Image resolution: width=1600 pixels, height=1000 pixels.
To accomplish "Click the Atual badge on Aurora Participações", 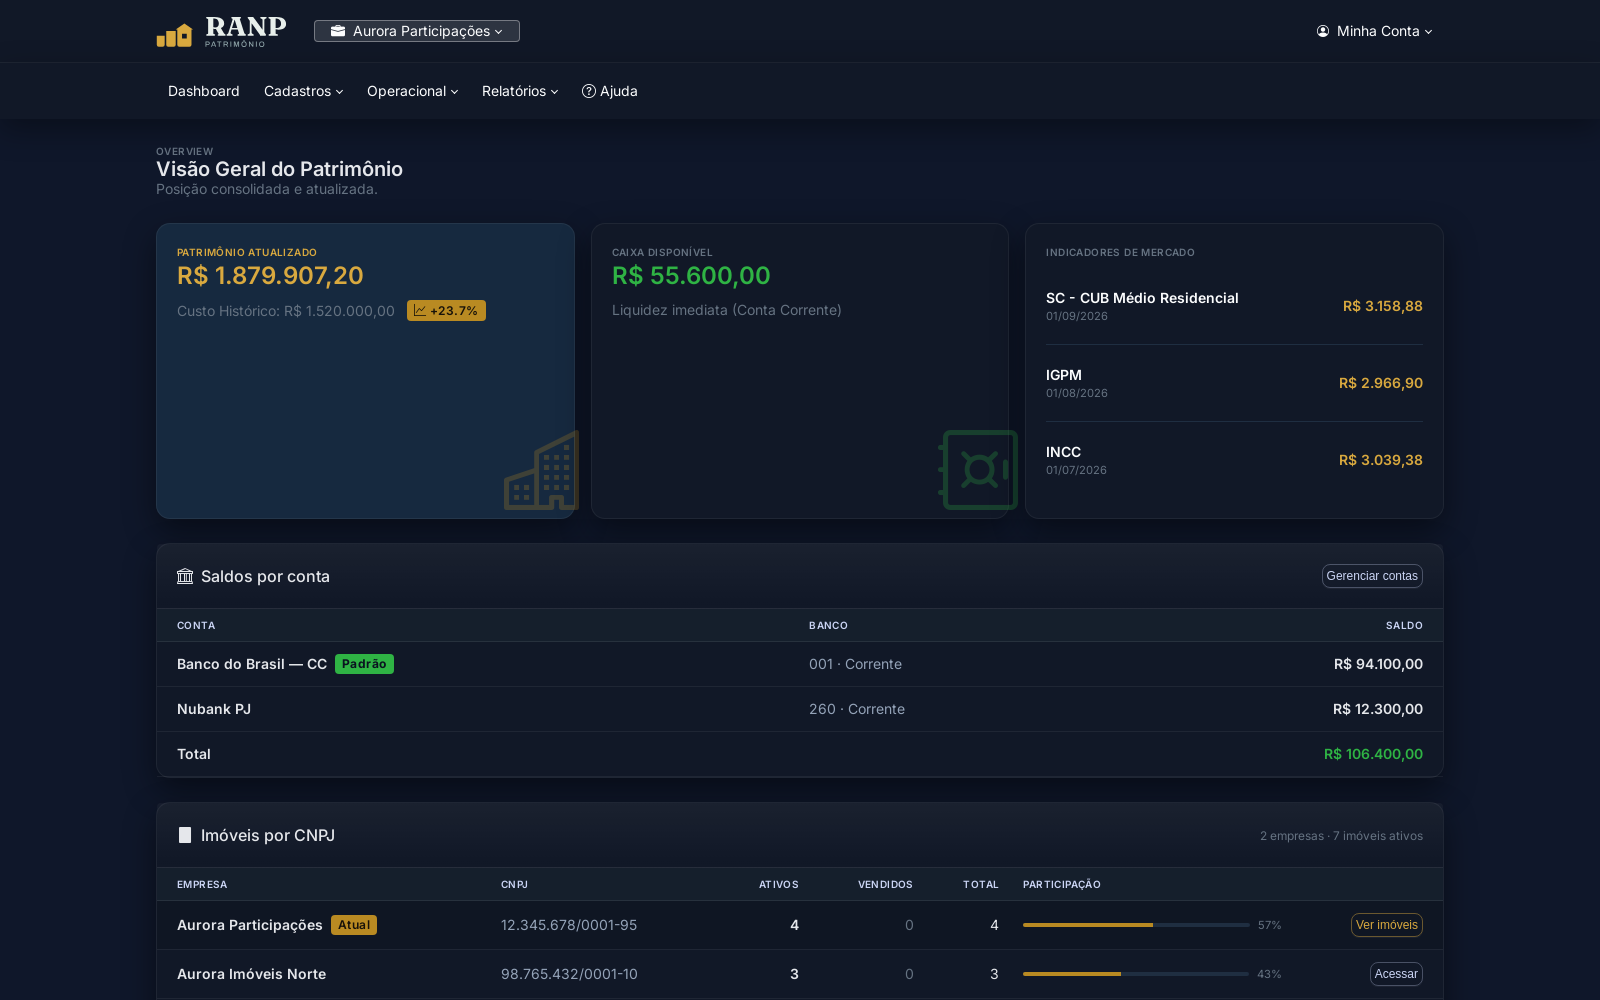I will point(354,925).
